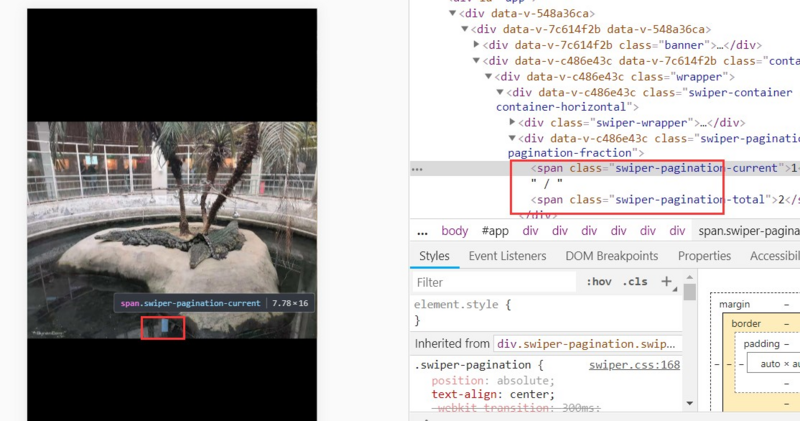Switch to the DOM Breakpoints tab
800x421 pixels.
[x=612, y=256]
